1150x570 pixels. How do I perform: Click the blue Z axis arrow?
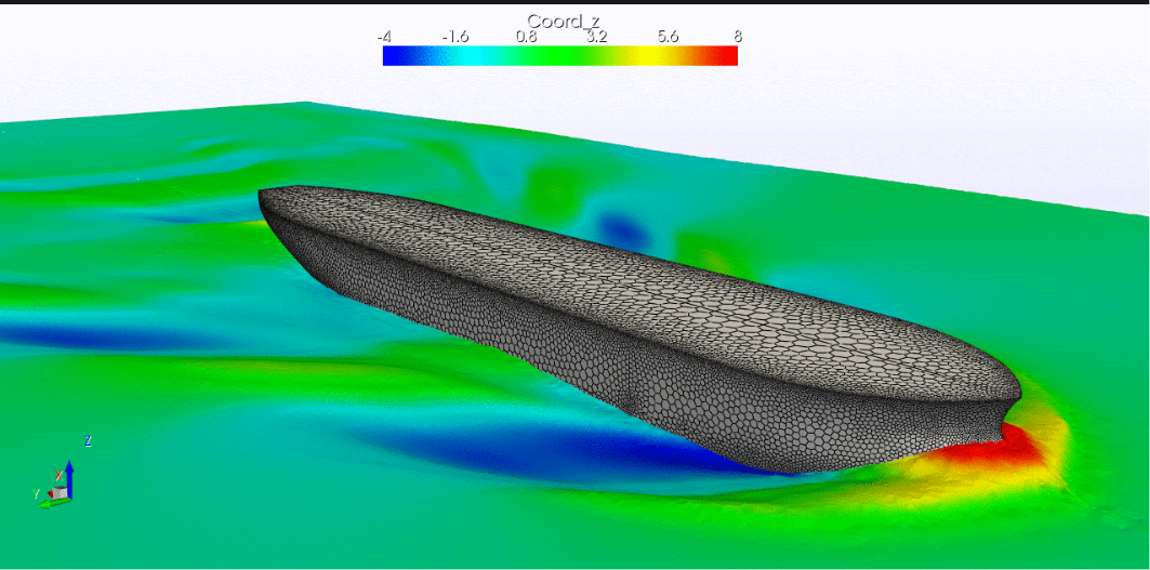point(70,472)
